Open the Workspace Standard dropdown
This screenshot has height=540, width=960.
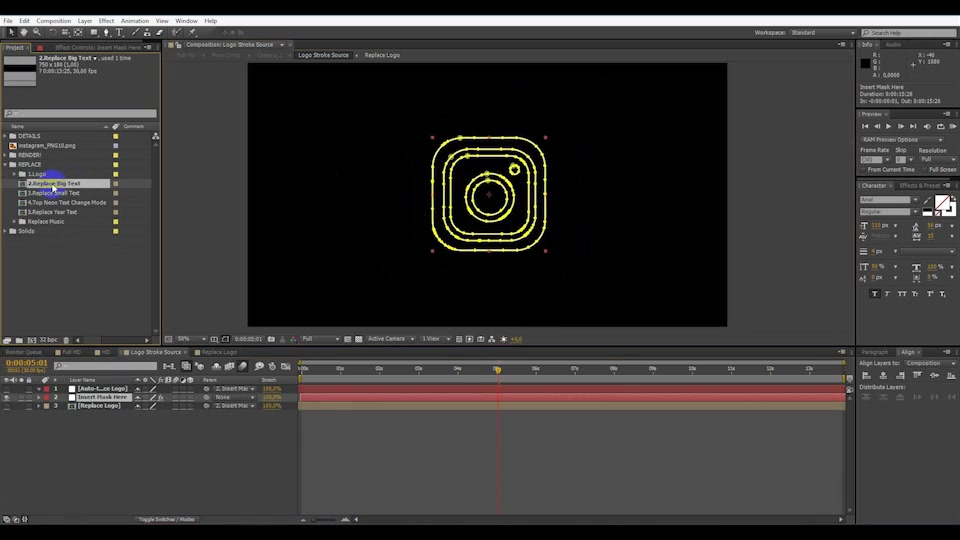(822, 33)
